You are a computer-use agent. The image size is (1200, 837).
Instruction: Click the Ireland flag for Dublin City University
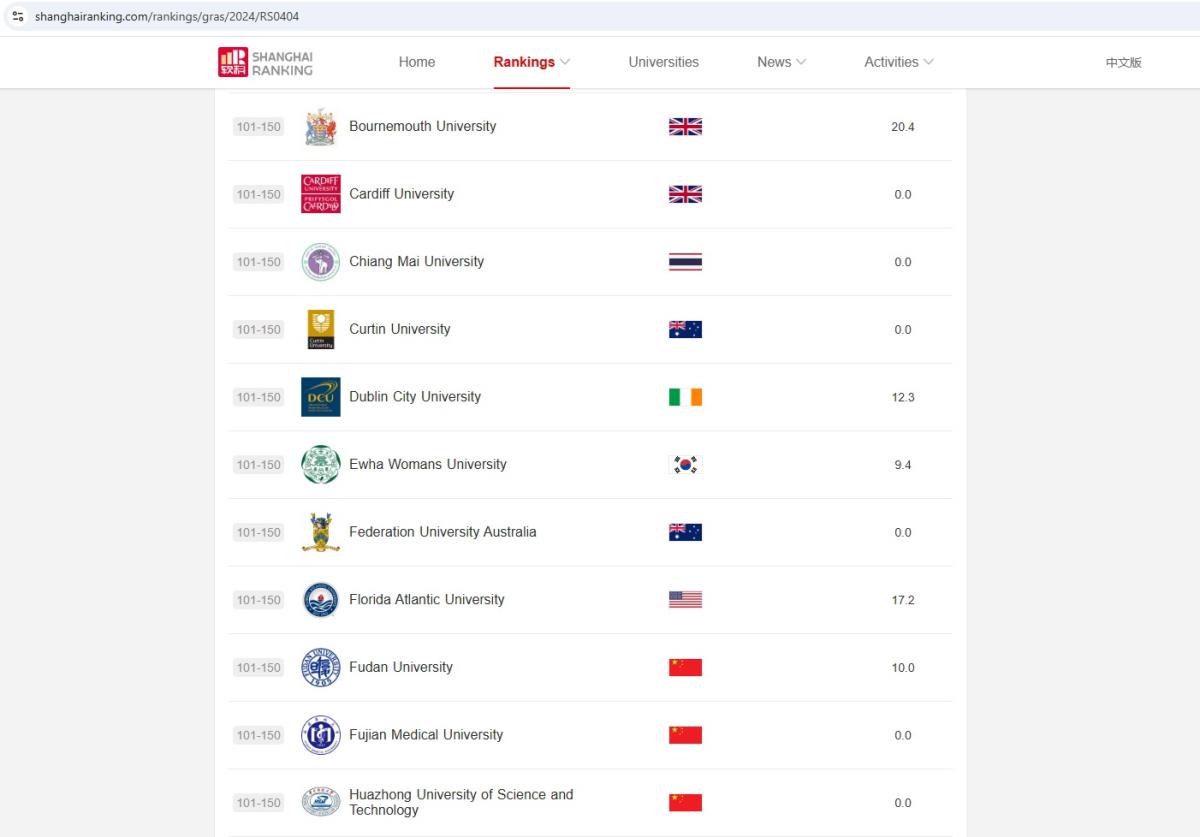click(685, 397)
